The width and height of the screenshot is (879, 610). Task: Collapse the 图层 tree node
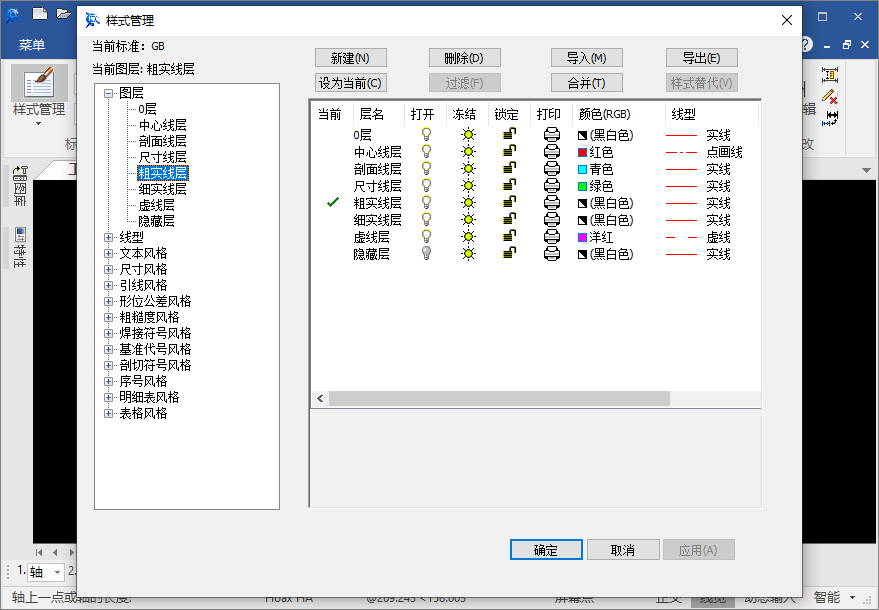[109, 94]
